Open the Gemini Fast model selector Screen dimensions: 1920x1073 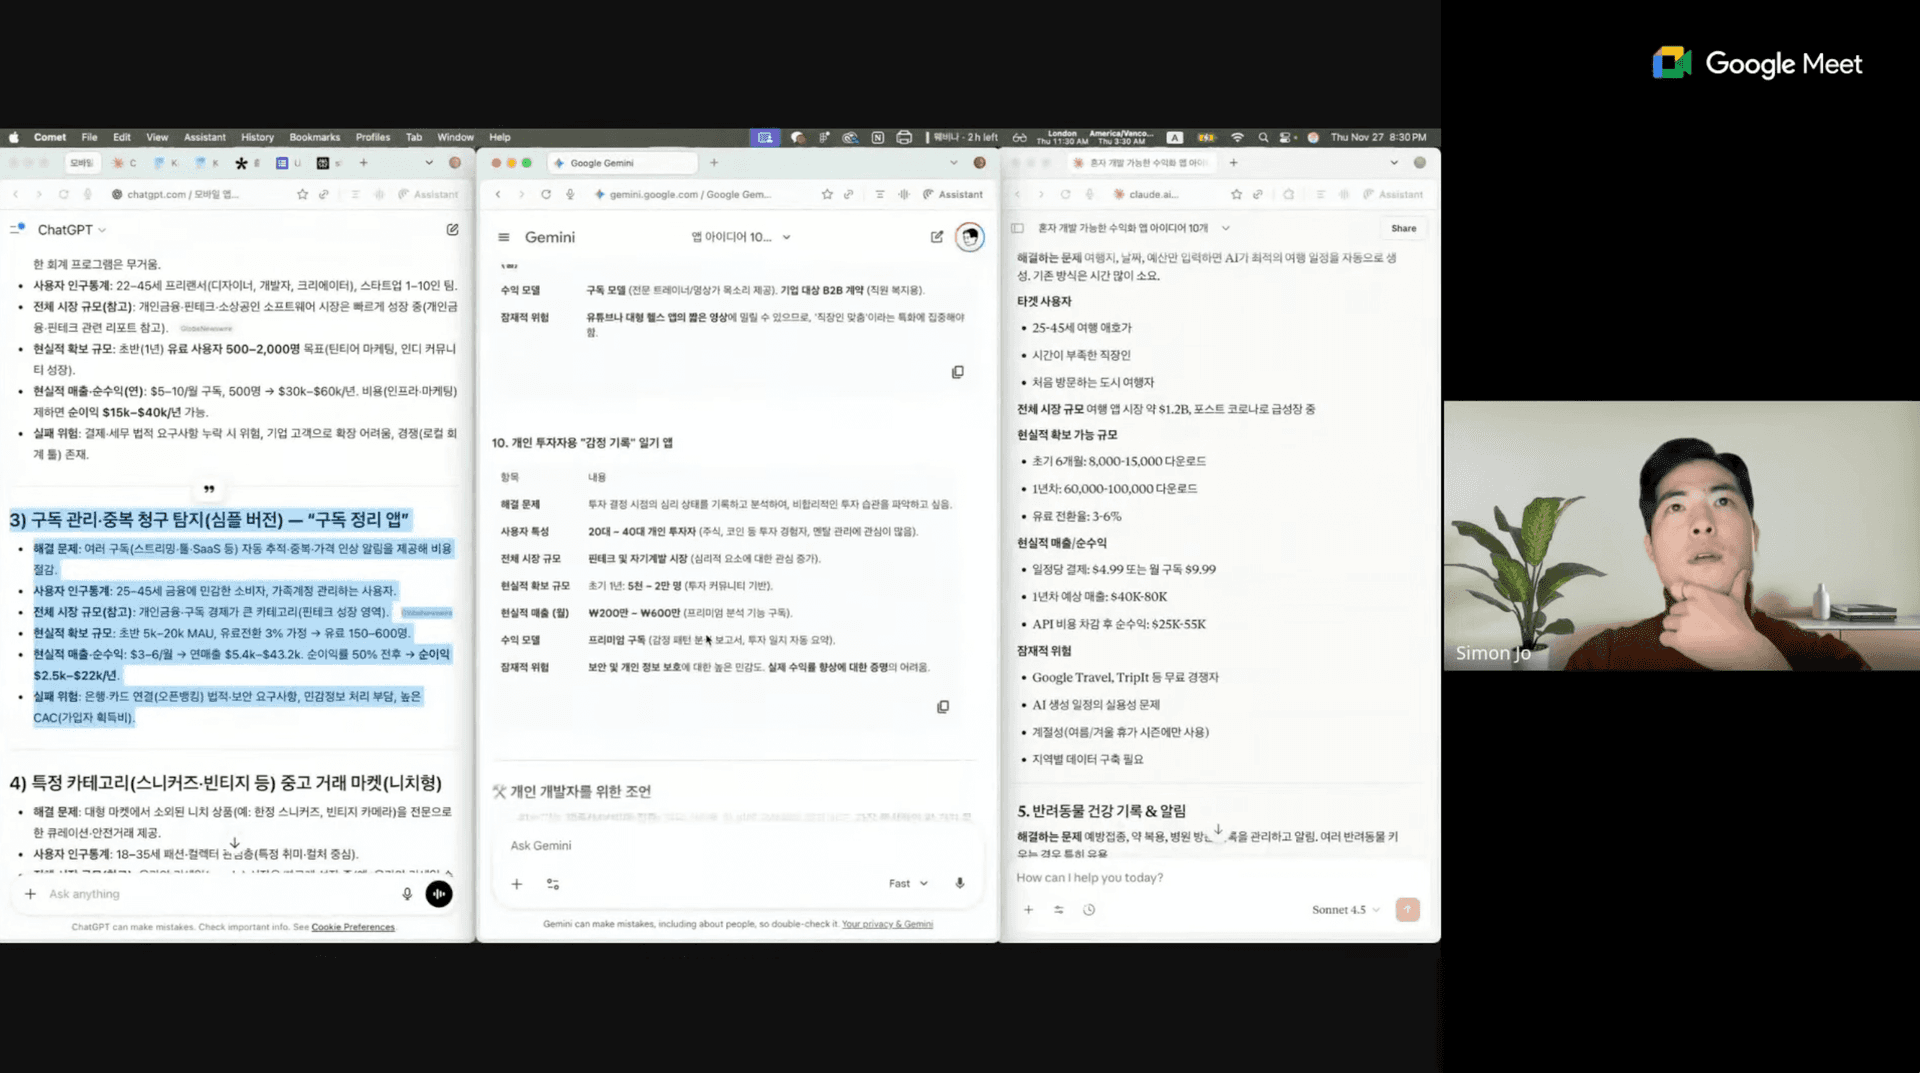click(x=908, y=884)
